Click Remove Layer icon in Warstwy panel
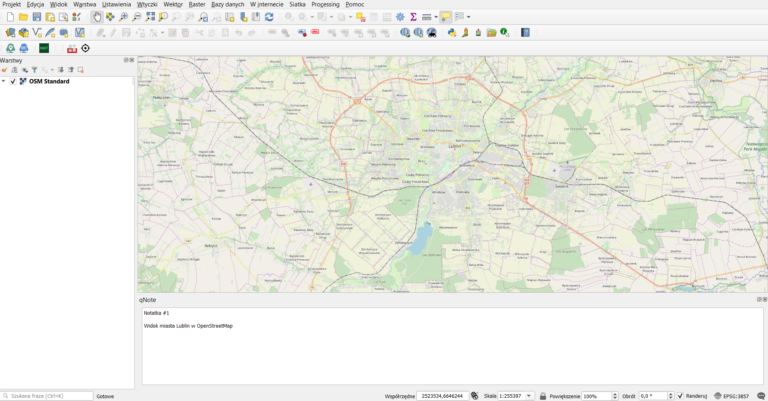768x401 pixels. click(80, 70)
